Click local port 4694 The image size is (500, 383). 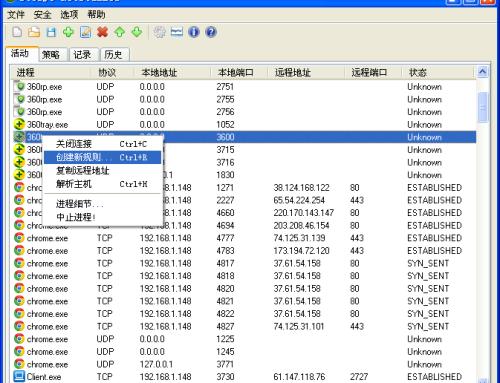pos(225,225)
